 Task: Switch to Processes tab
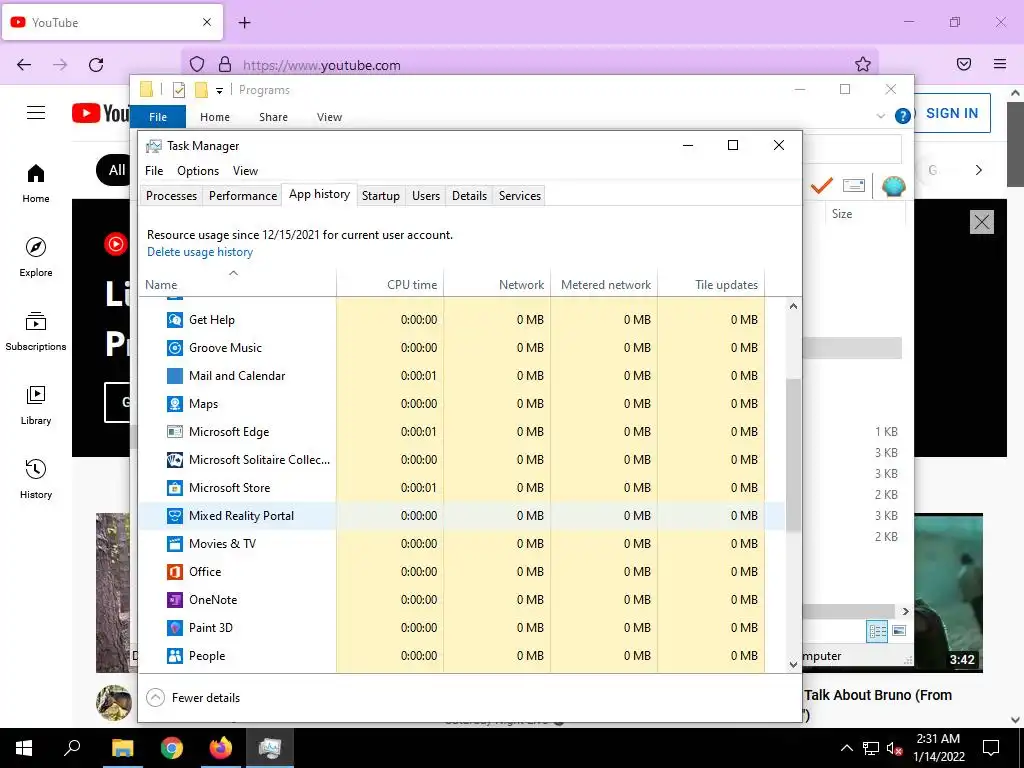point(171,196)
